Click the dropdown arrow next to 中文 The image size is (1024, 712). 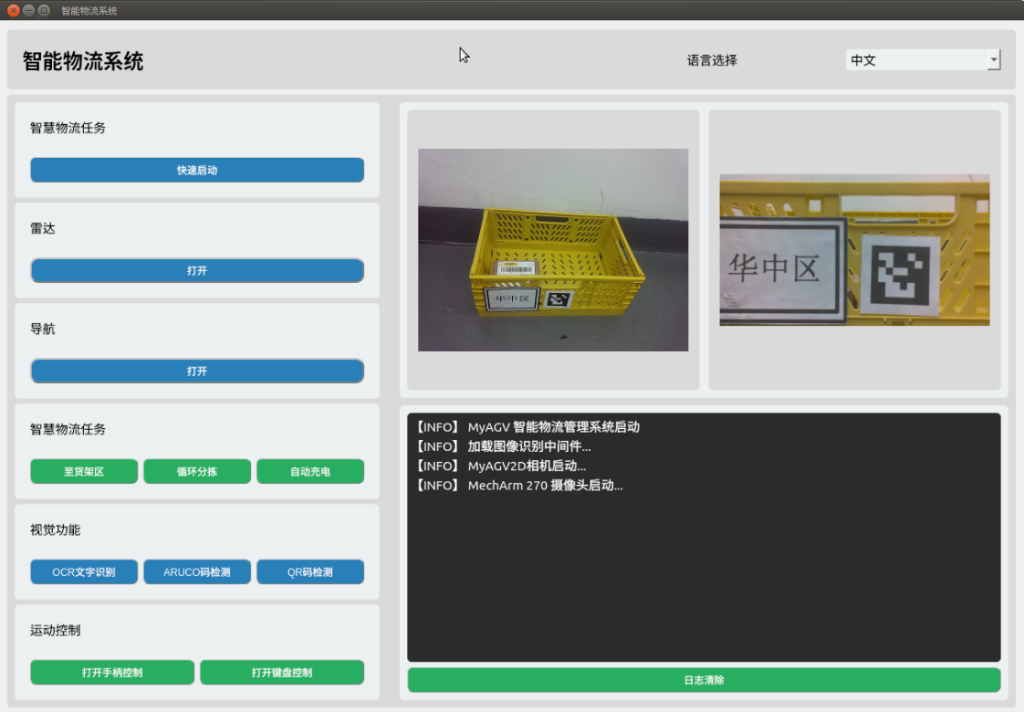click(x=993, y=60)
